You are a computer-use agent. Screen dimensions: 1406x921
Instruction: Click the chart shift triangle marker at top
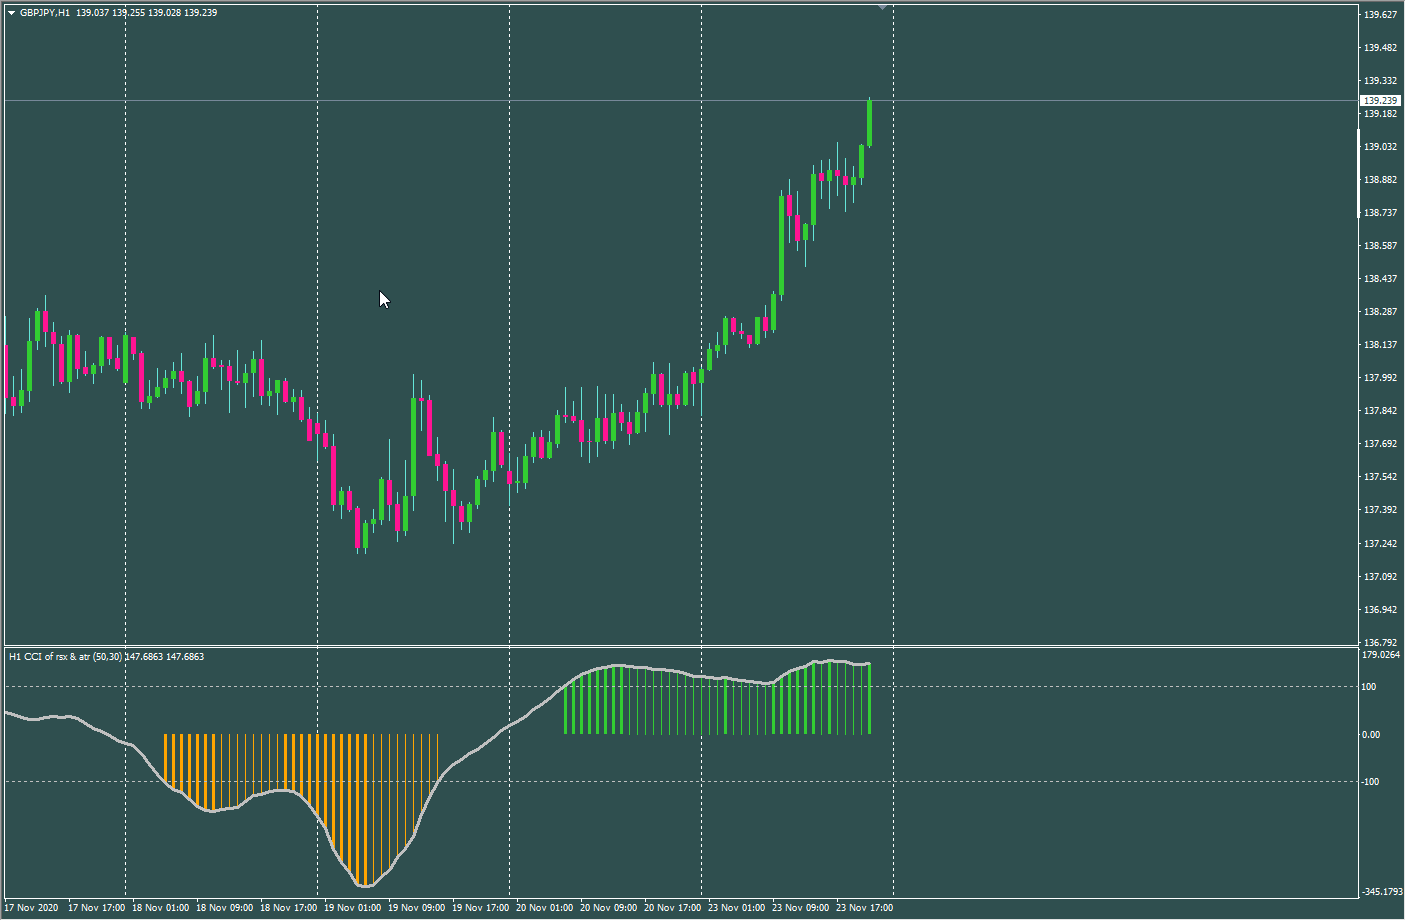pos(882,7)
